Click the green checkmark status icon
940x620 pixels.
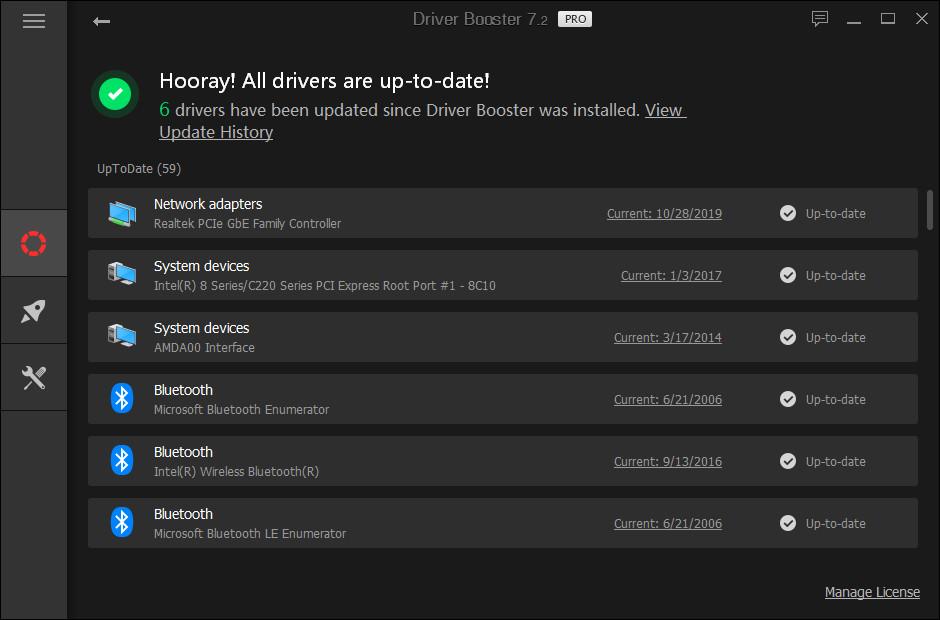tap(115, 94)
